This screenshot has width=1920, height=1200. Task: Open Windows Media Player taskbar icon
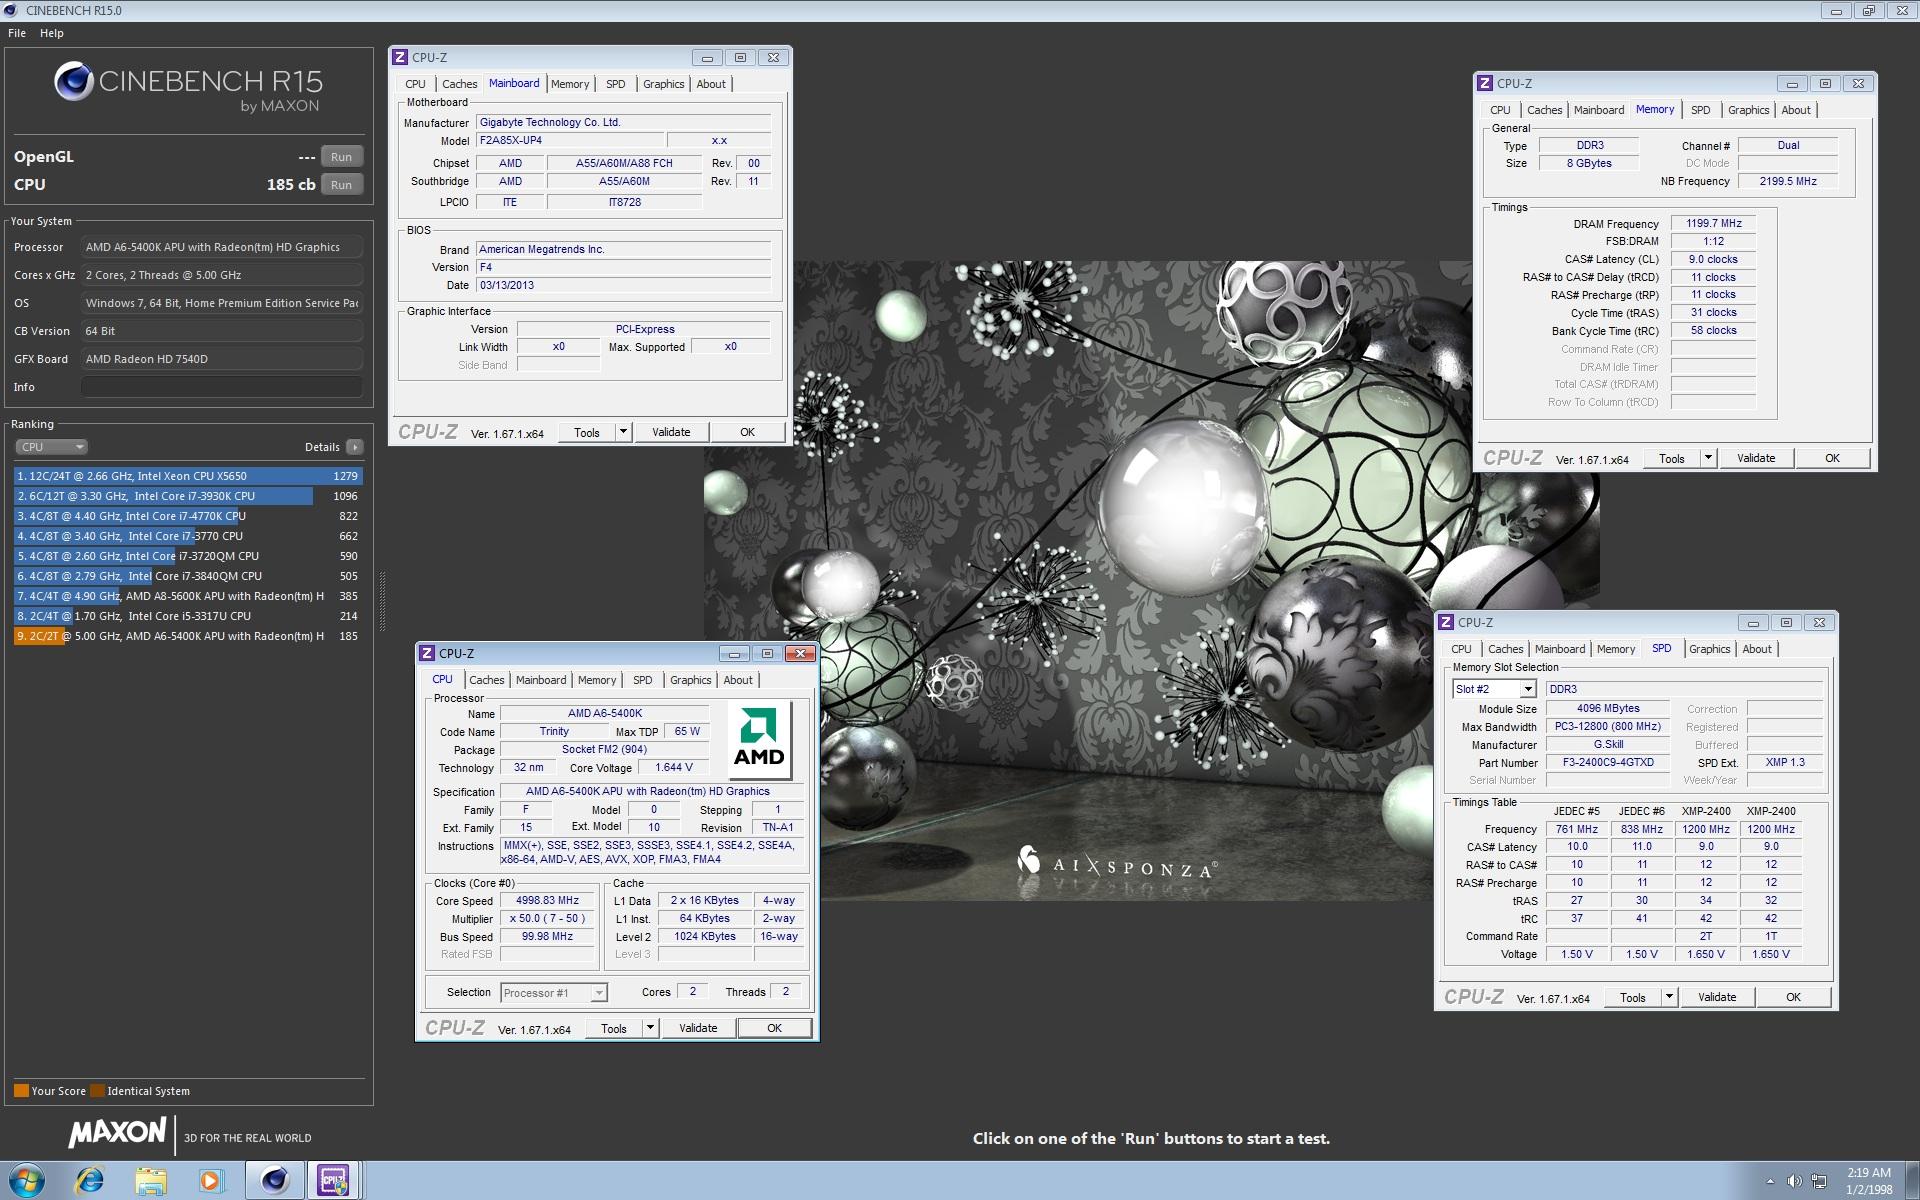211,1181
